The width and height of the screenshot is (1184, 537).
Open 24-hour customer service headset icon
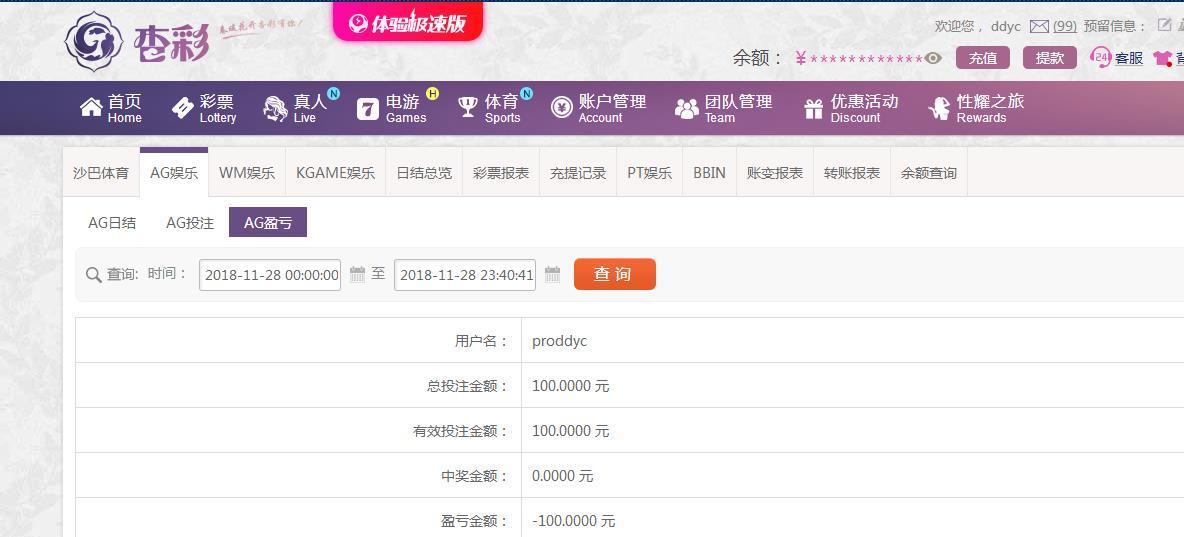pyautogui.click(x=1101, y=58)
